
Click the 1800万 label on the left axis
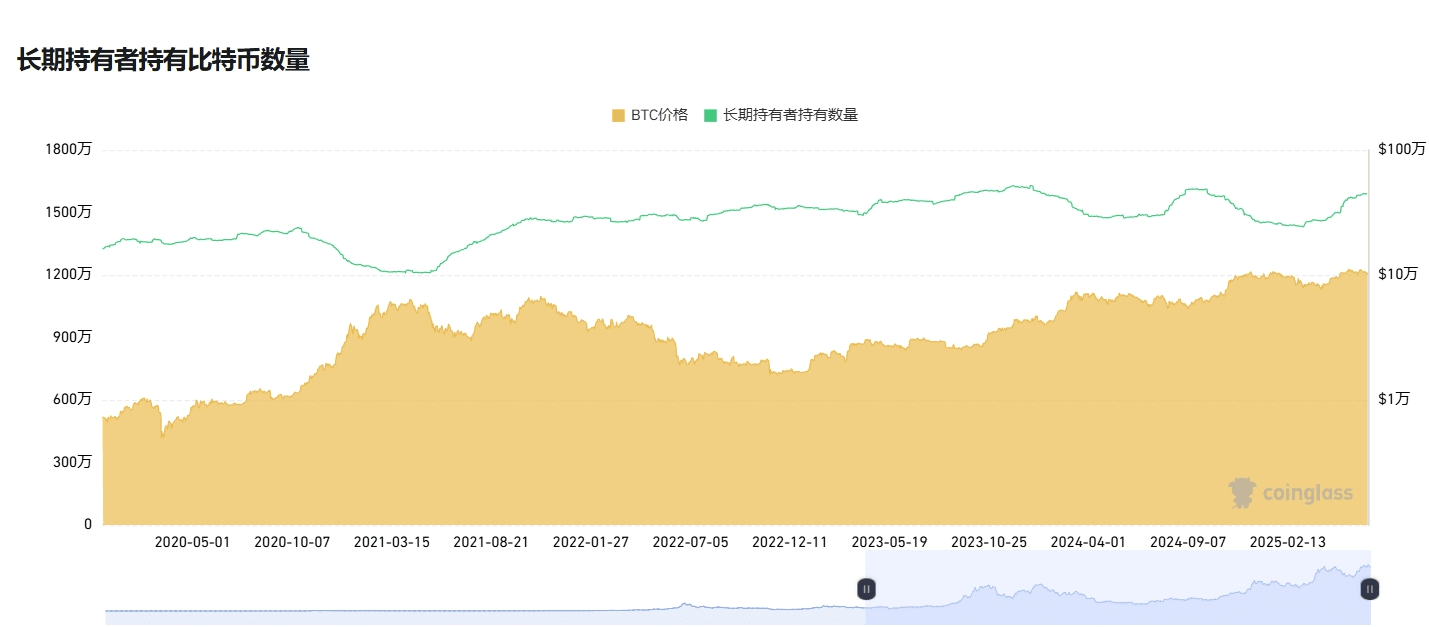[x=68, y=149]
